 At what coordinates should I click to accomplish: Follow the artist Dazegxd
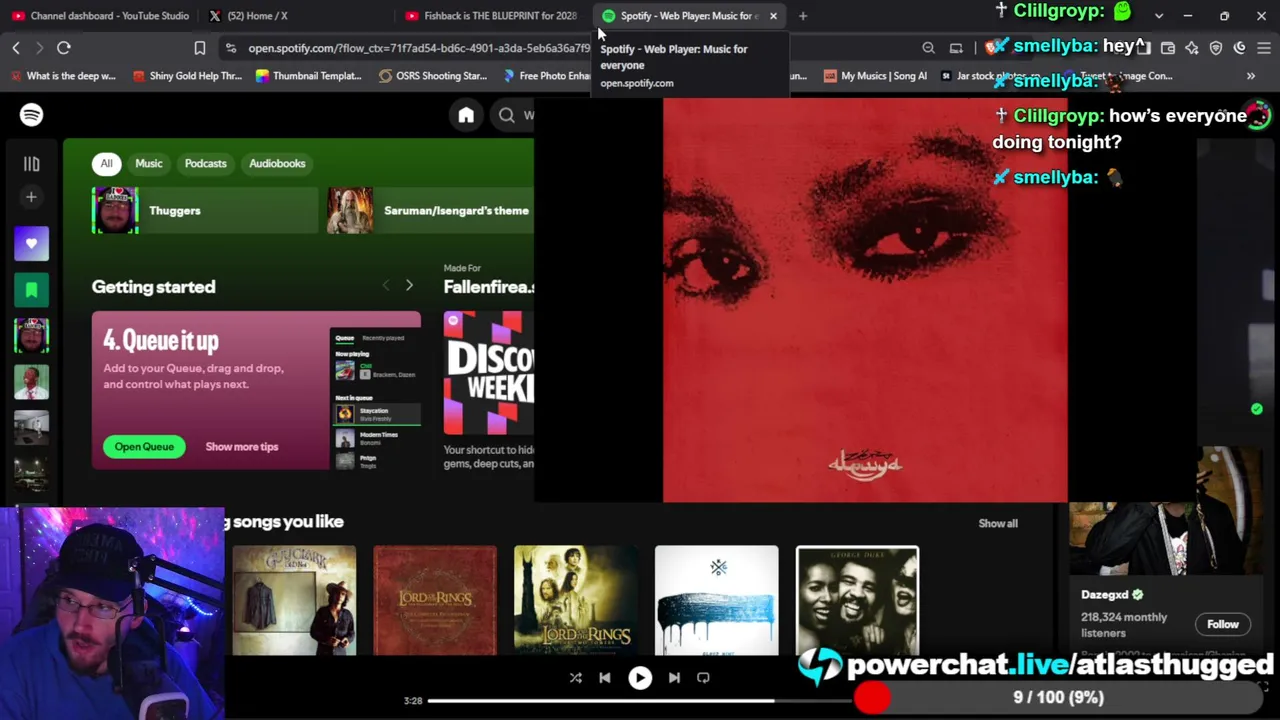pos(1223,624)
